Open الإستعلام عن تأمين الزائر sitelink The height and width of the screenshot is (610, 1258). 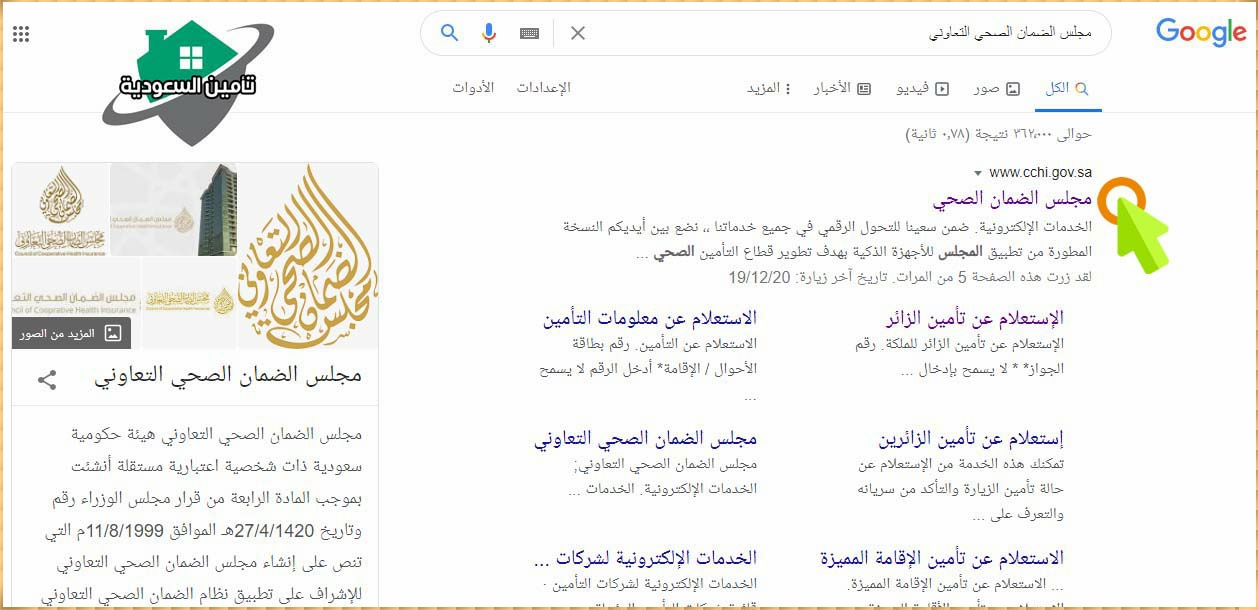975,318
